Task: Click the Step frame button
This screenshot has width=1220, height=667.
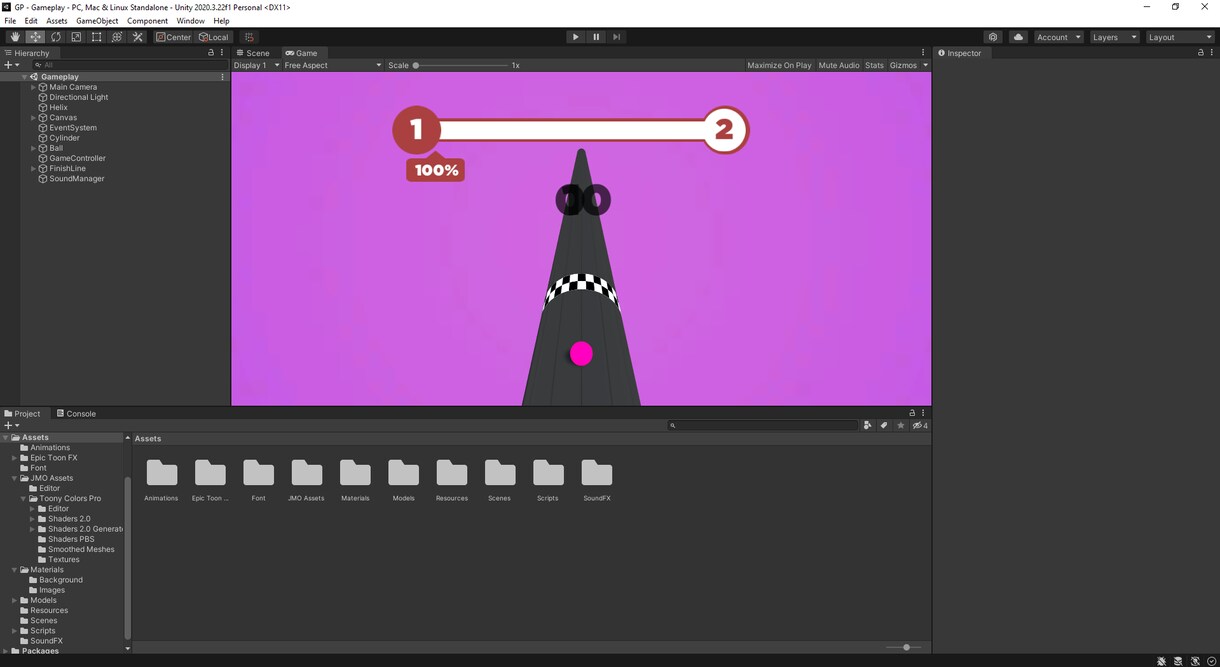Action: point(617,37)
